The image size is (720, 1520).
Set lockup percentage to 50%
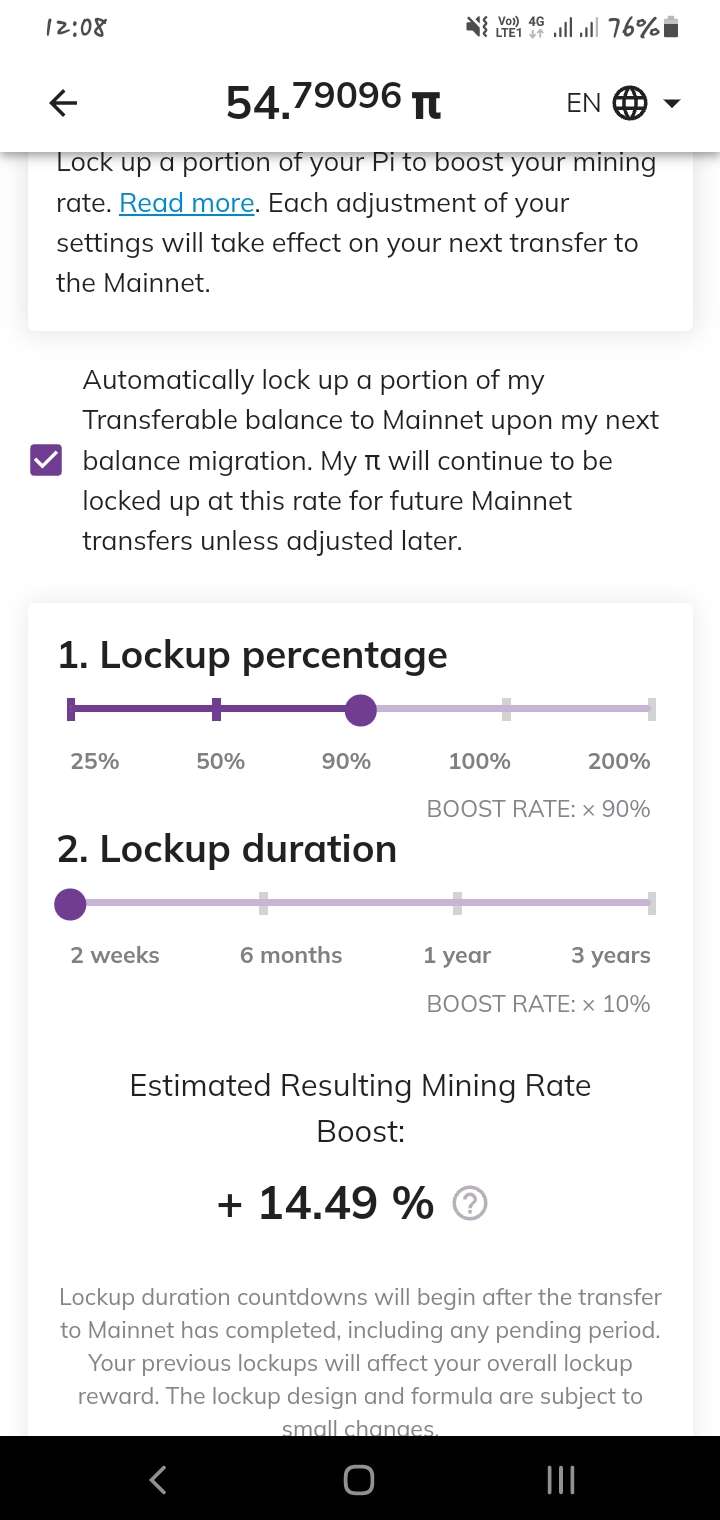coord(216,710)
